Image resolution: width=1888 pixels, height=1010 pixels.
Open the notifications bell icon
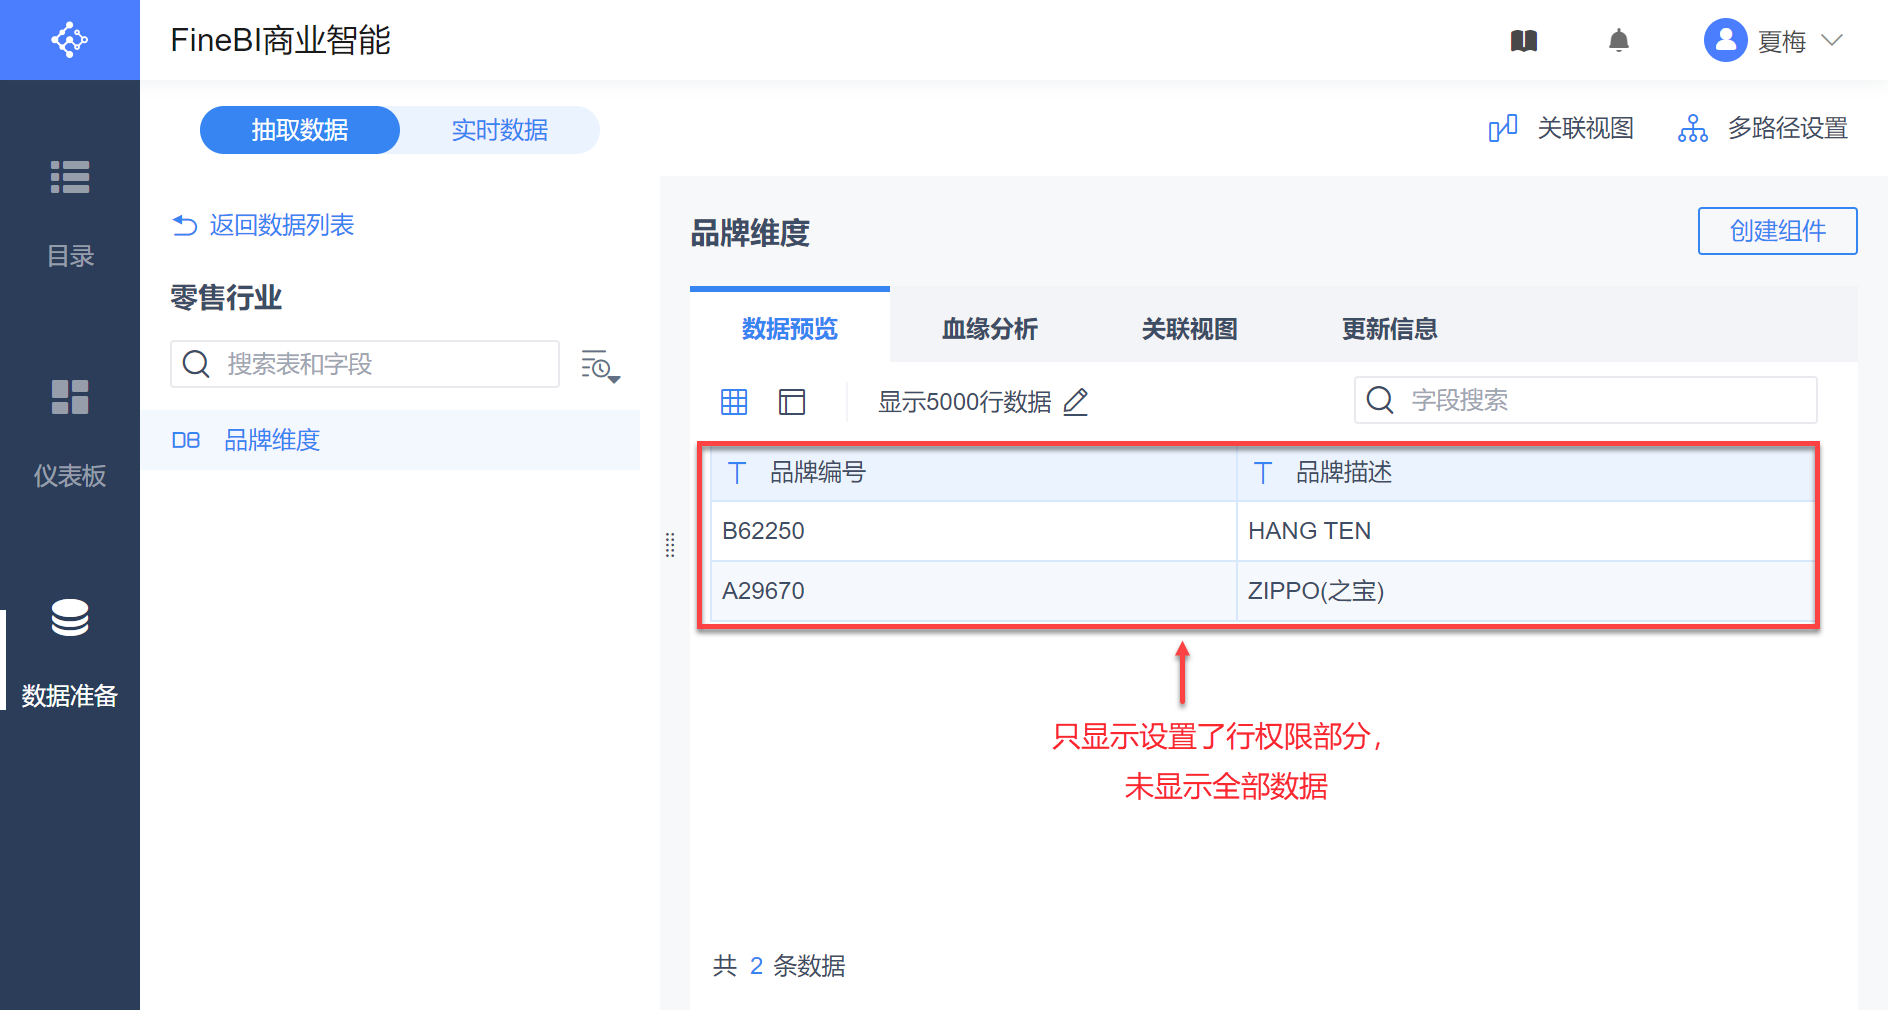(x=1619, y=41)
